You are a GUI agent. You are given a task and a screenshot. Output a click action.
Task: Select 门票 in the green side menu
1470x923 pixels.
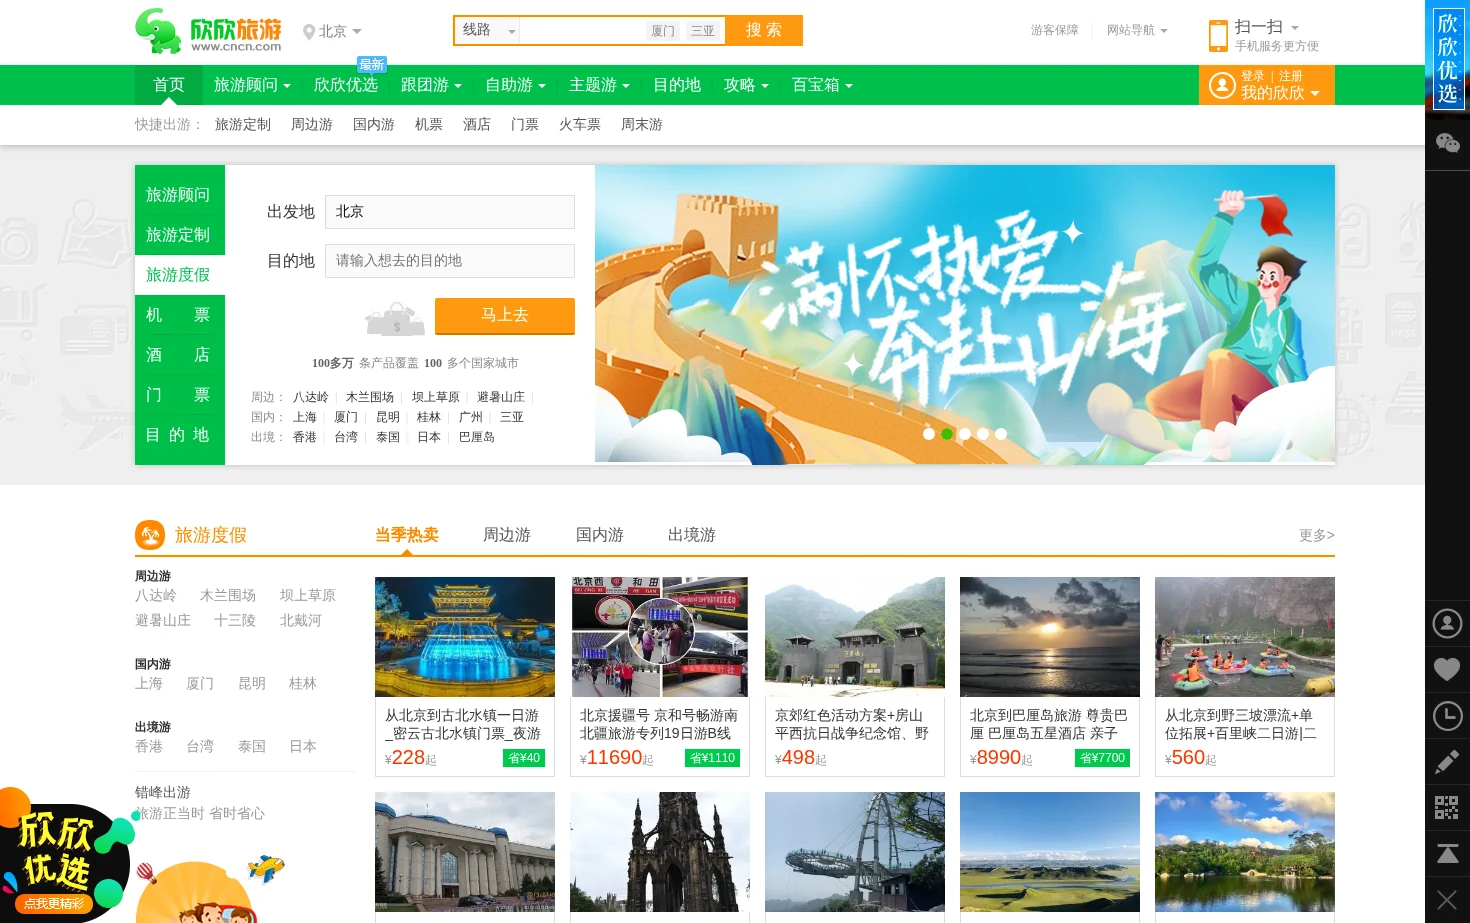(180, 395)
